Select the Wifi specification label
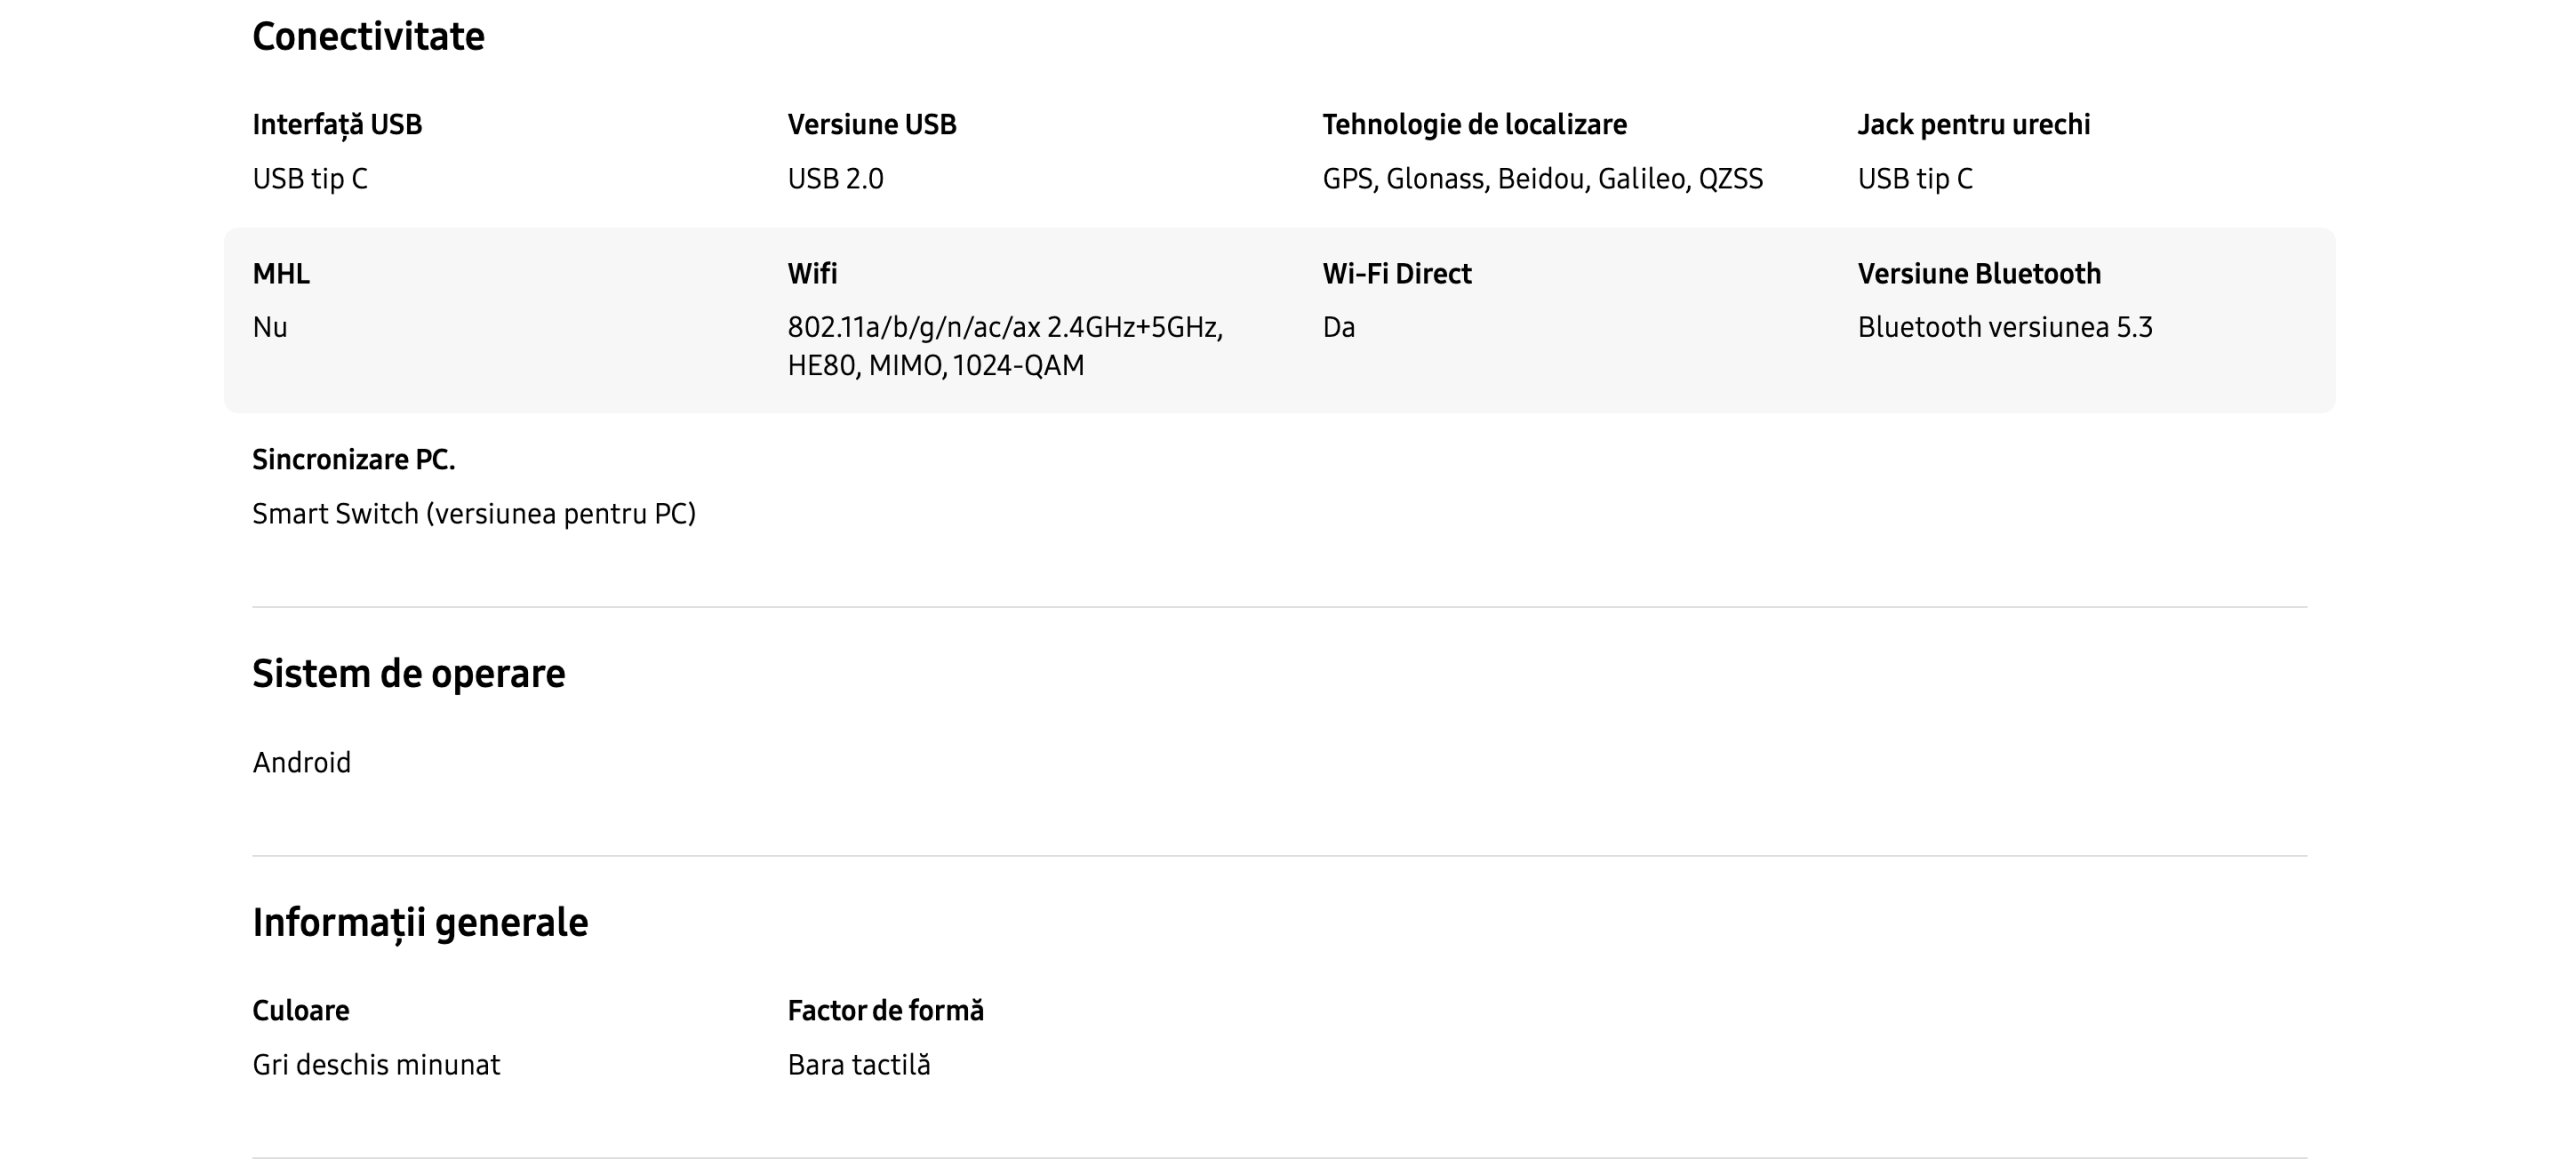The image size is (2560, 1175). (x=812, y=274)
